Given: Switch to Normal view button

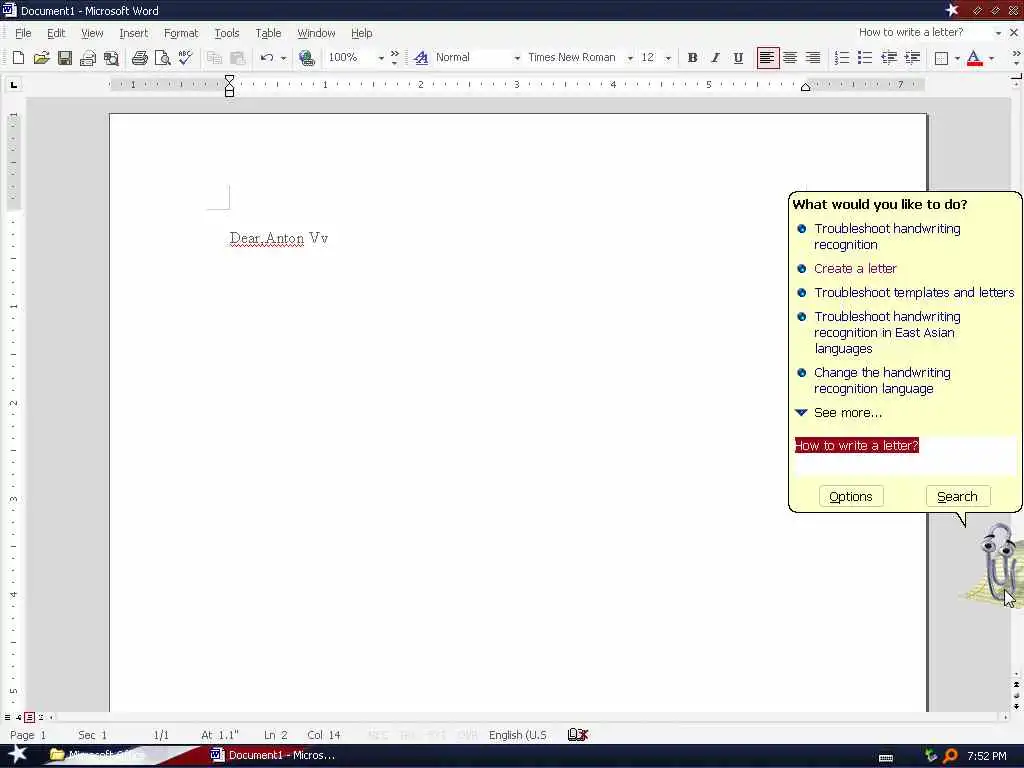Looking at the screenshot, I should [x=7, y=717].
